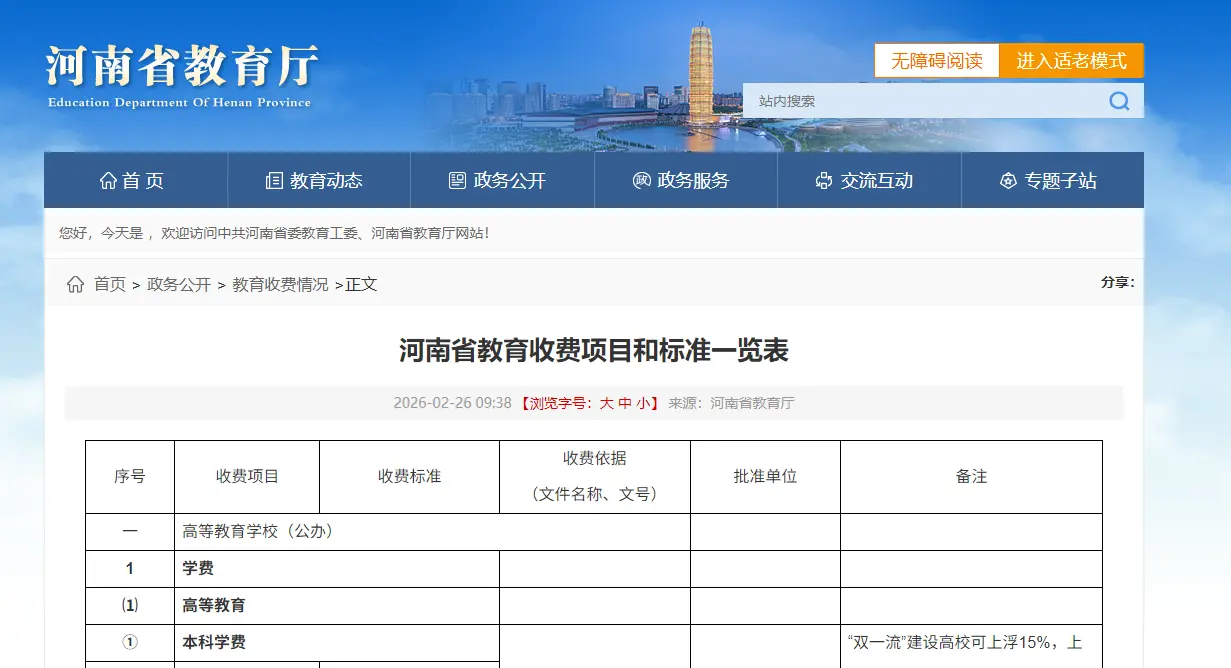1231x668 pixels.
Task: Click the 交流互动 icon in navbar
Action: pos(824,181)
